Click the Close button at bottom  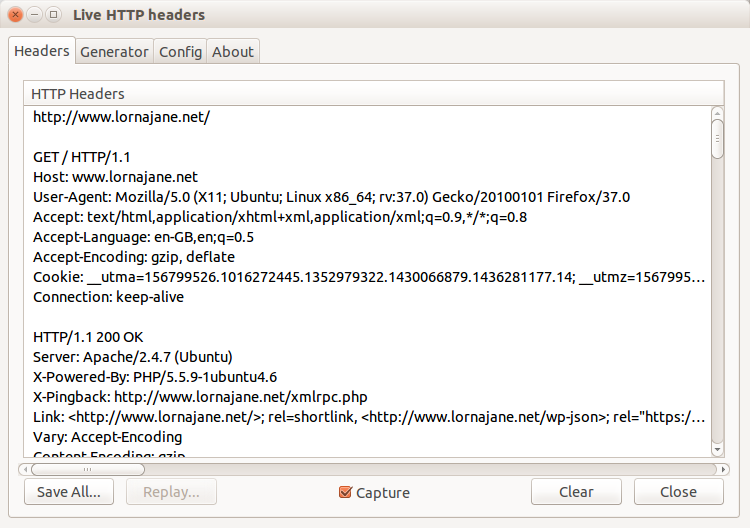pyautogui.click(x=678, y=492)
